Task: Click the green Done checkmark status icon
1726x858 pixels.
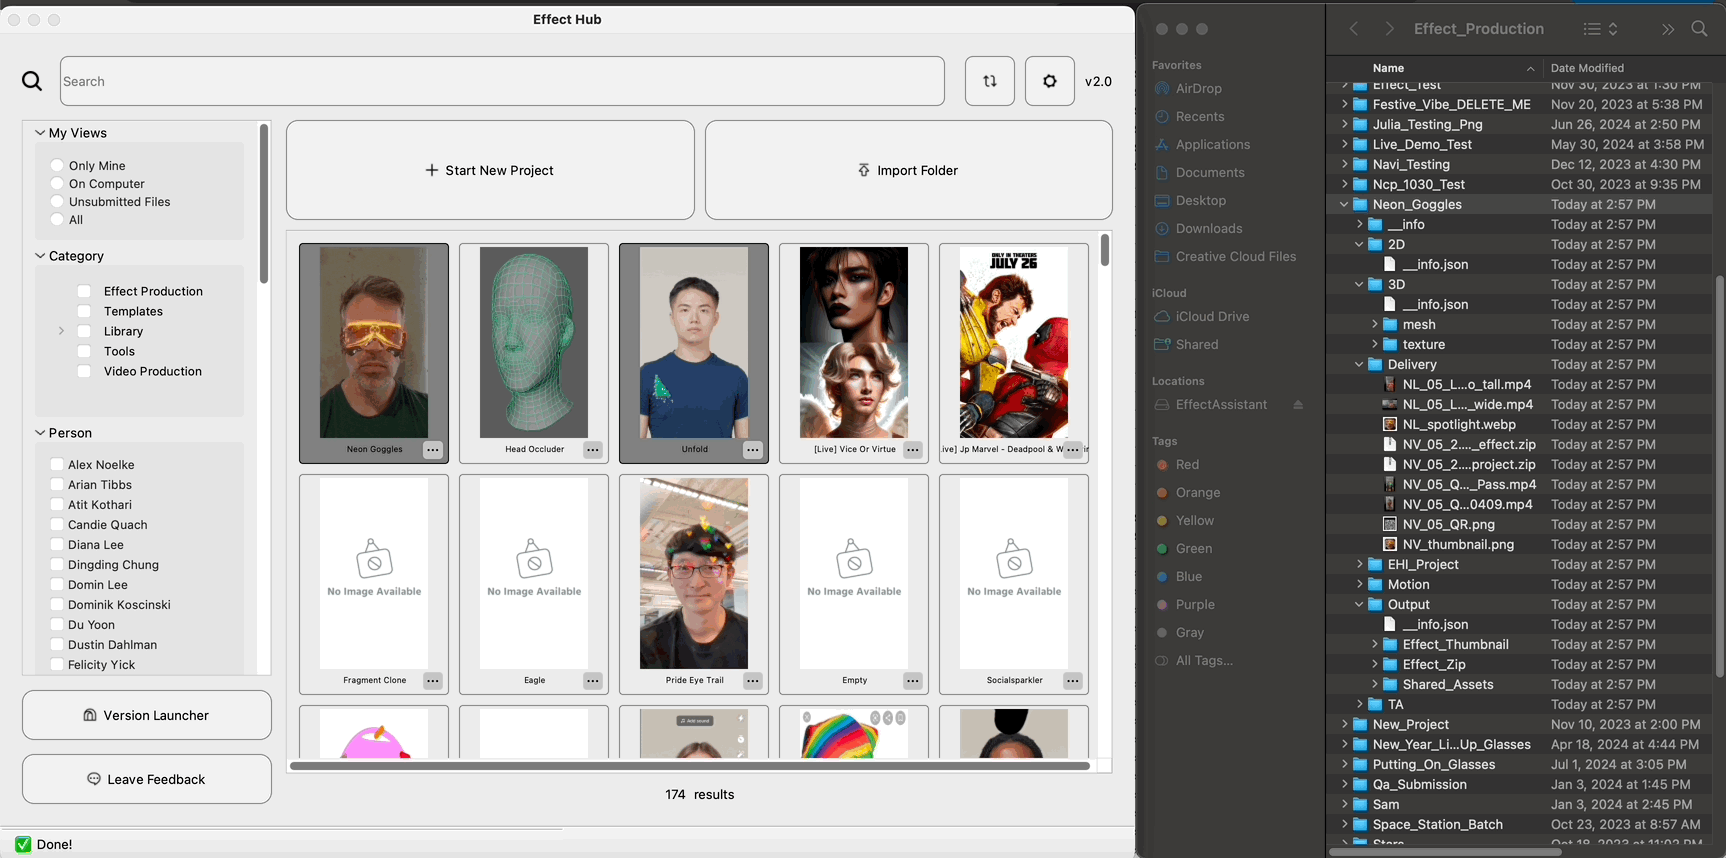Action: click(x=23, y=844)
